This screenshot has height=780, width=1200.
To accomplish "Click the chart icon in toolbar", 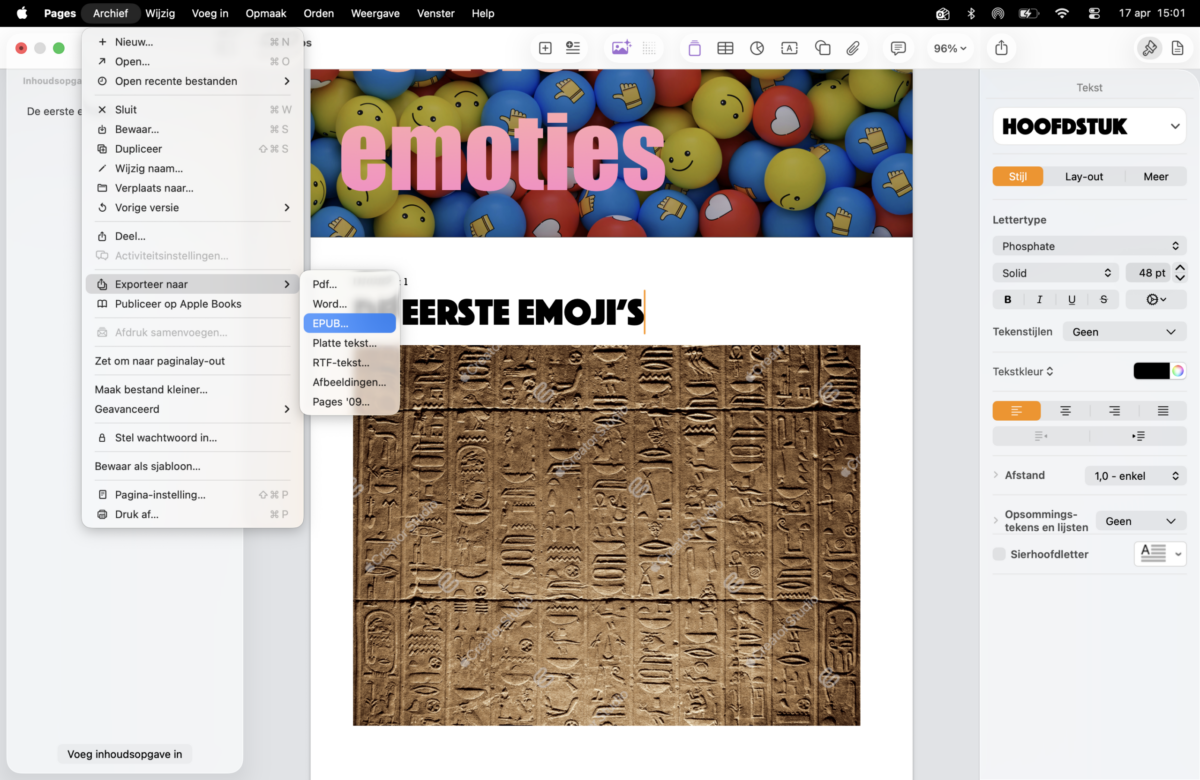I will point(757,48).
